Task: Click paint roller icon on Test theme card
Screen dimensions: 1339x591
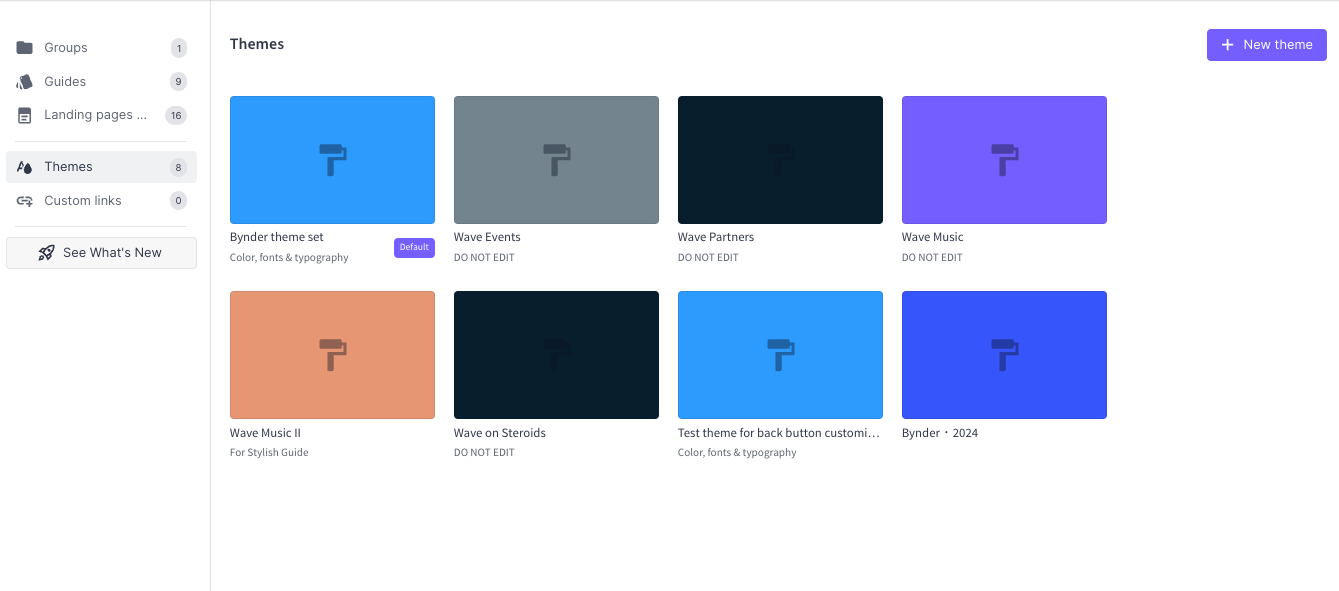Action: 781,355
